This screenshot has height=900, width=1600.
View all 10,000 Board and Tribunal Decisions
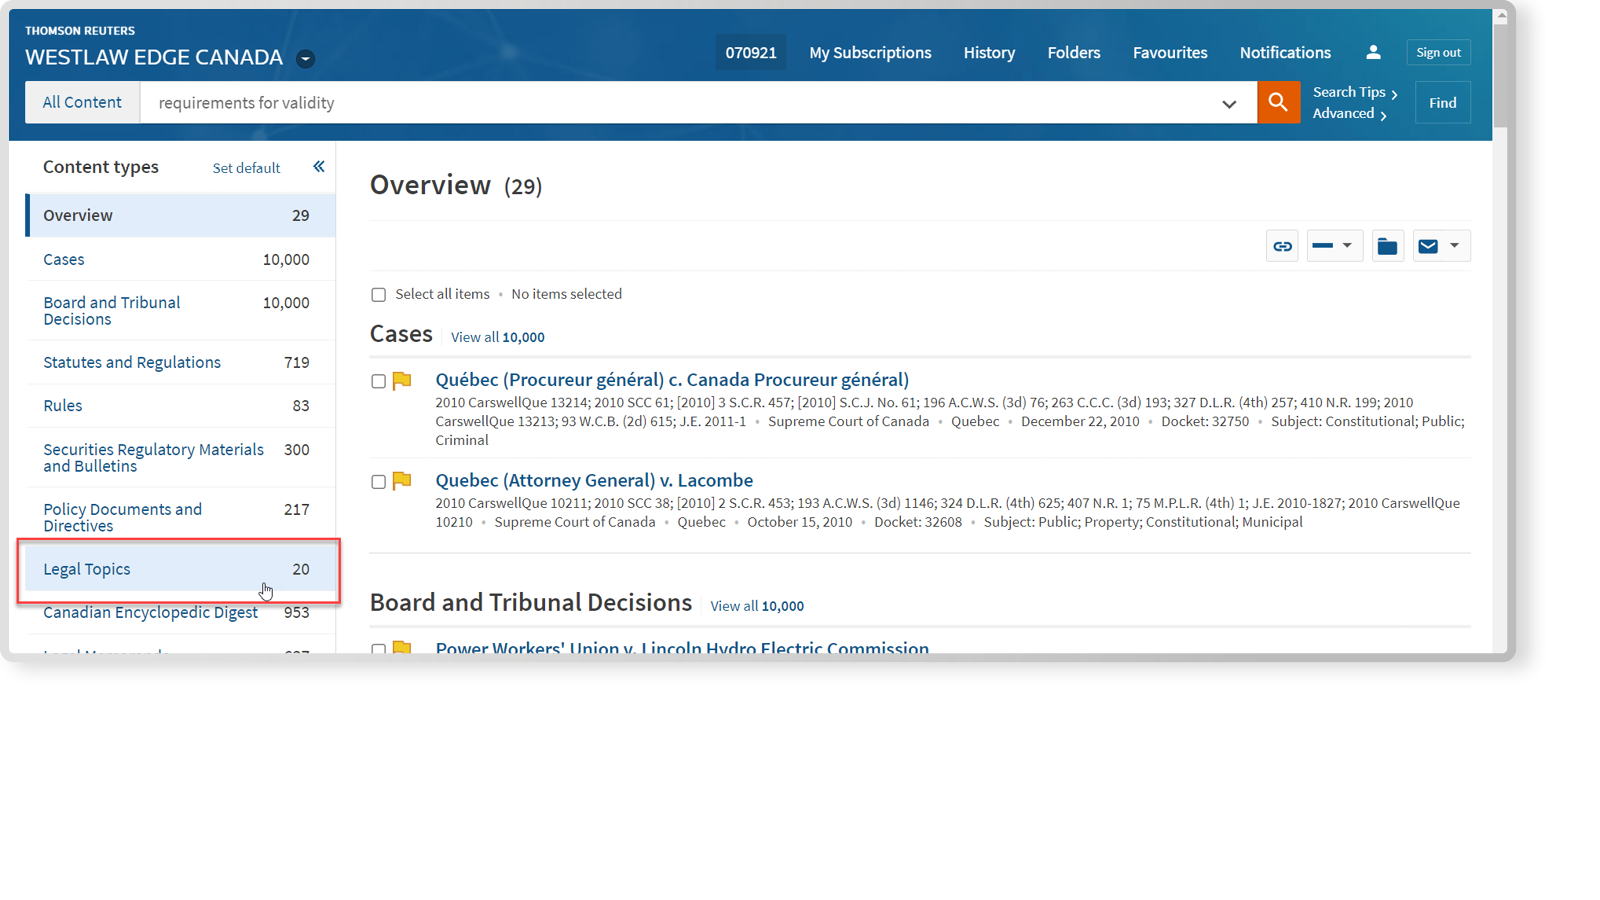click(757, 606)
